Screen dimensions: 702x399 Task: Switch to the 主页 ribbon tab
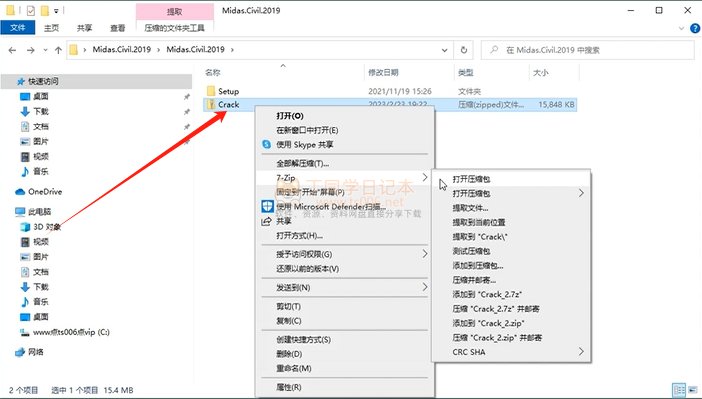tap(51, 28)
